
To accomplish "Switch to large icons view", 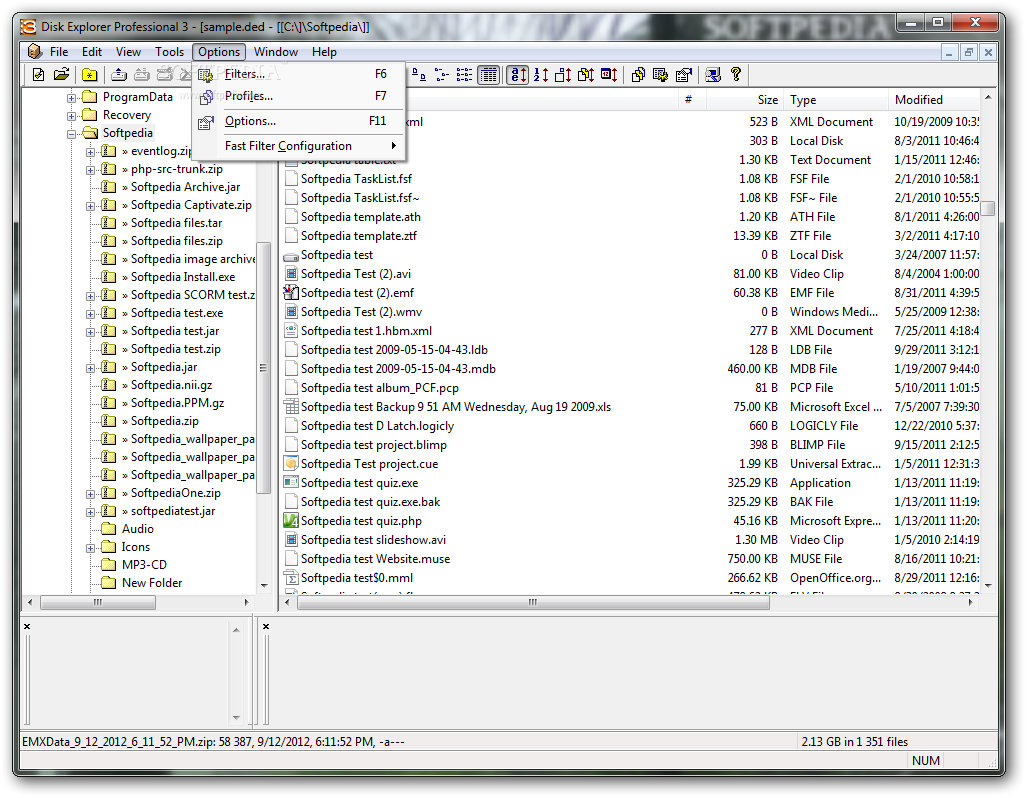I will [x=419, y=75].
